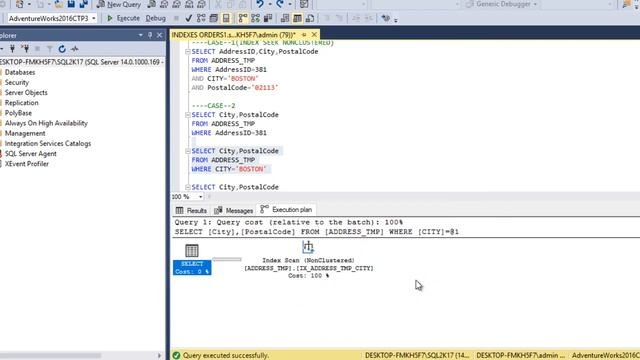Image resolution: width=640 pixels, height=360 pixels.
Task: Select the SELECT Cost 0% plan node
Action: 192,260
